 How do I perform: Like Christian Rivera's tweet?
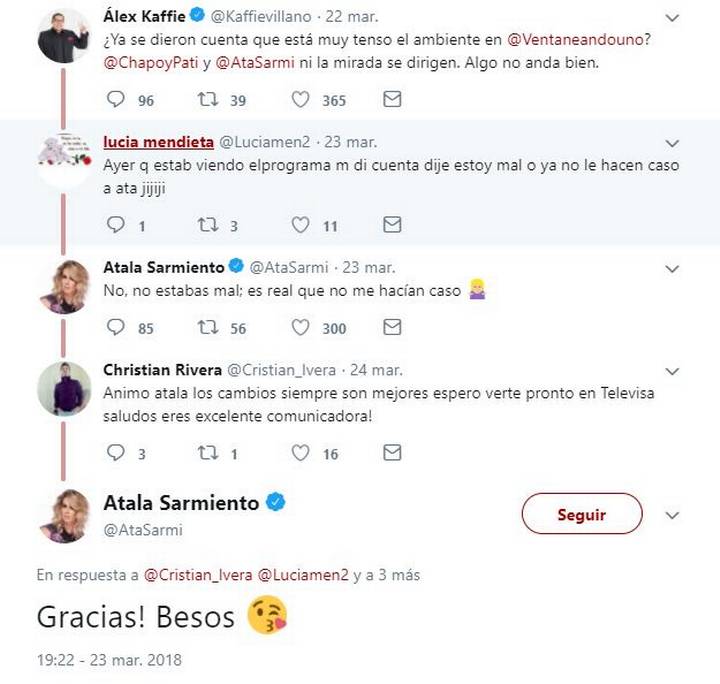pos(302,453)
